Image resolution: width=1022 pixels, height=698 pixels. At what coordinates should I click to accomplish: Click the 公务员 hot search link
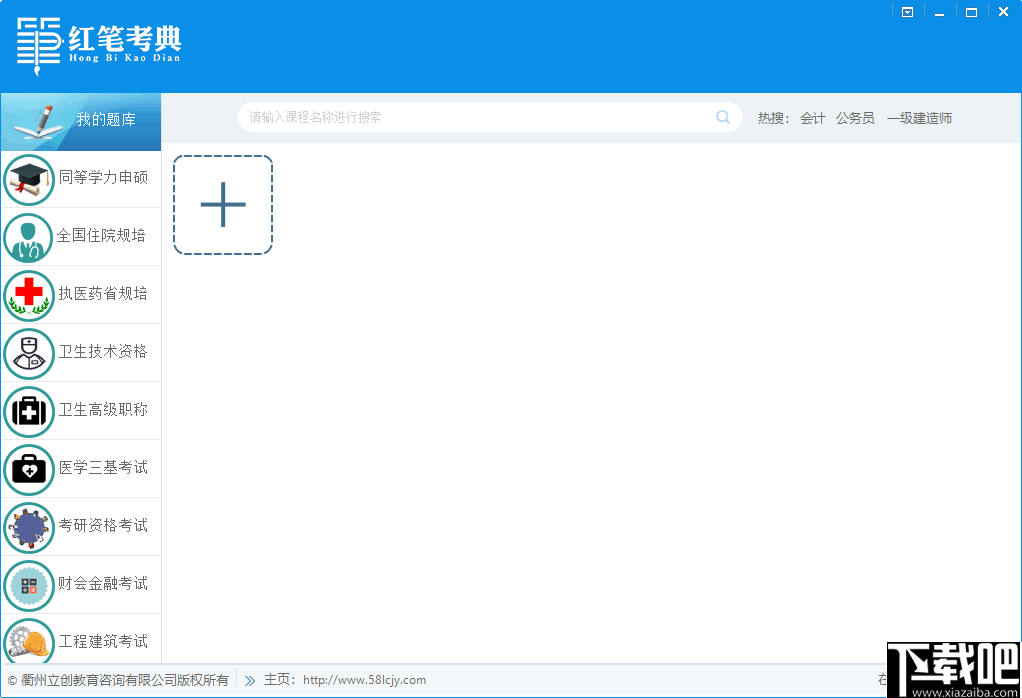[854, 117]
